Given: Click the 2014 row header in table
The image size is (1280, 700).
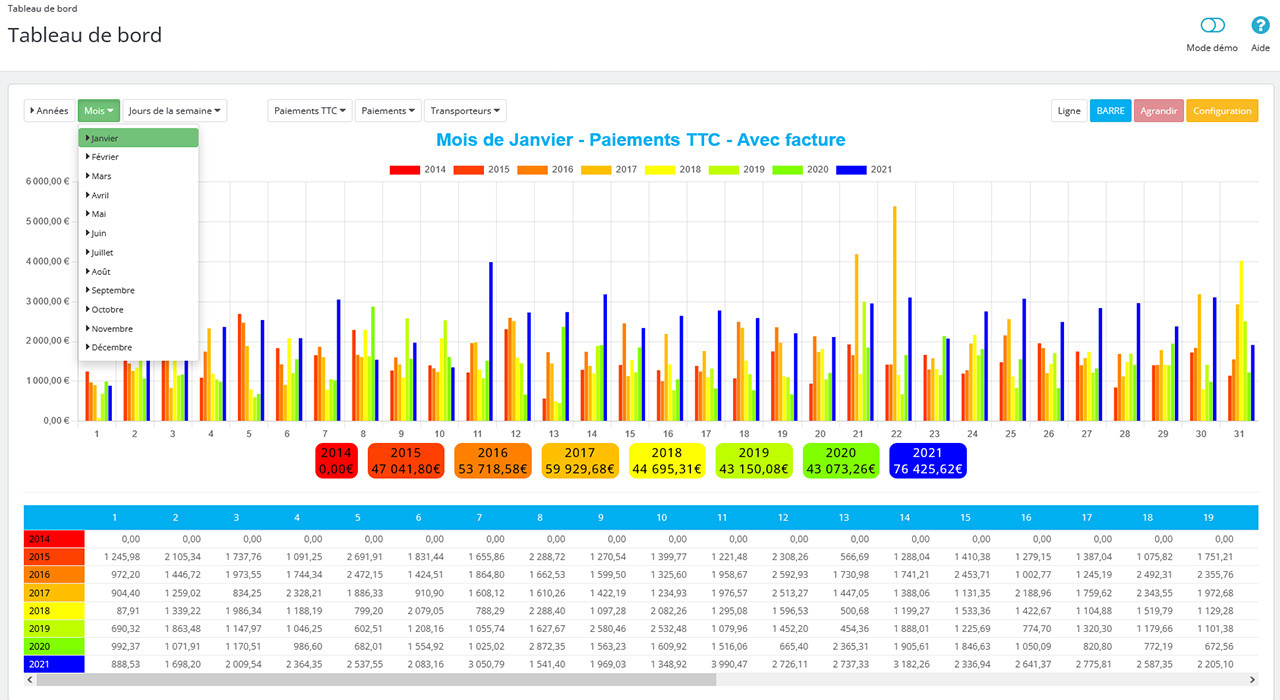Looking at the screenshot, I should click(x=54, y=538).
